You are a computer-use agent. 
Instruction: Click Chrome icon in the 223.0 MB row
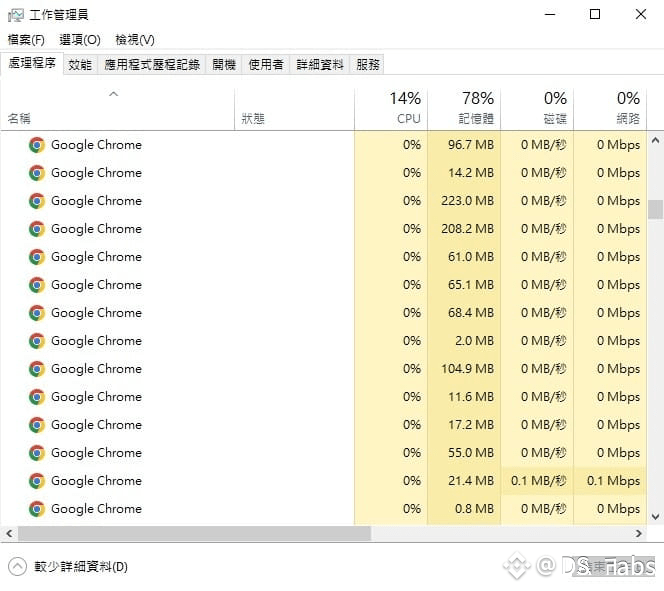tap(37, 201)
